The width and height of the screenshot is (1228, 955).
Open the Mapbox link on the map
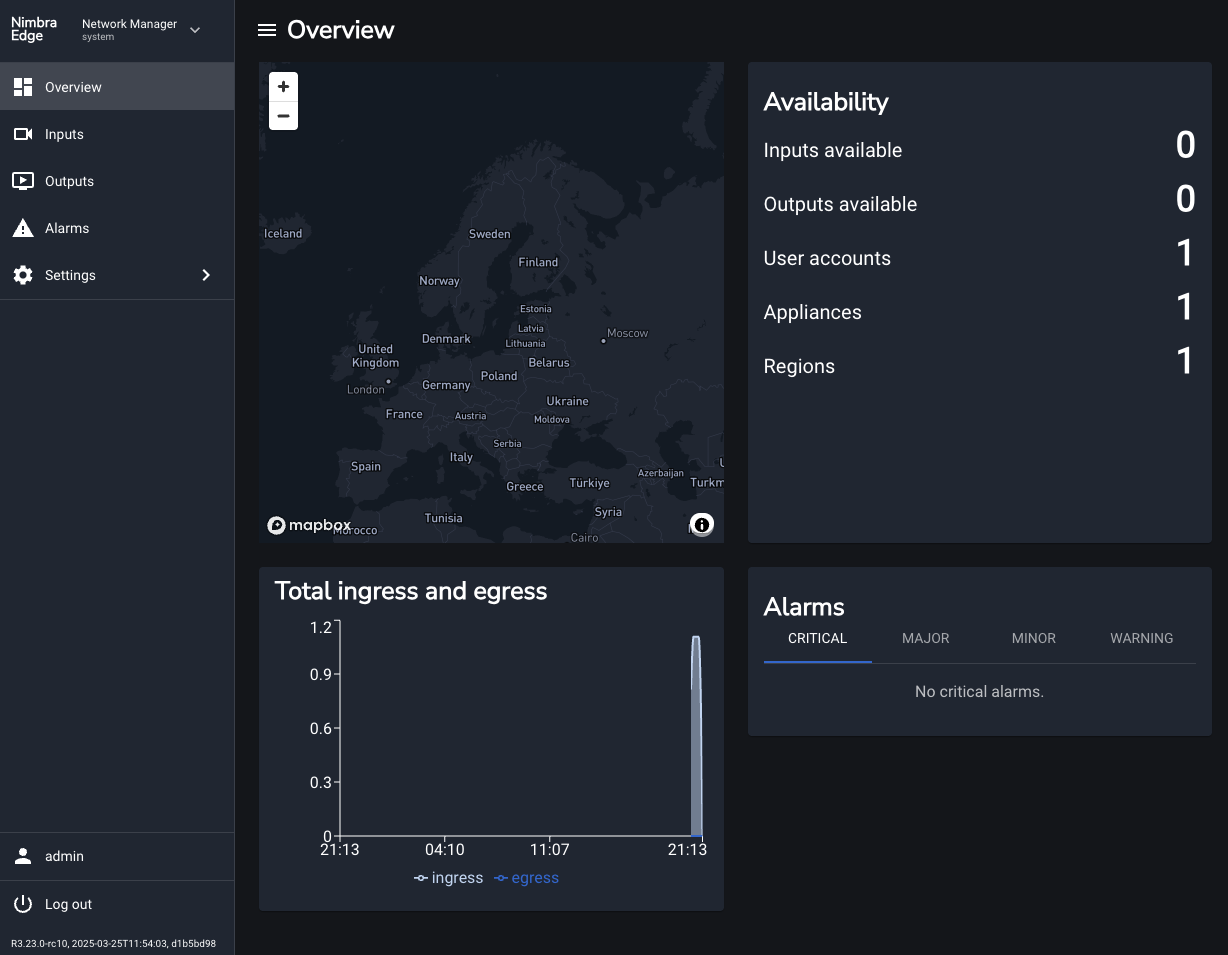coord(309,525)
